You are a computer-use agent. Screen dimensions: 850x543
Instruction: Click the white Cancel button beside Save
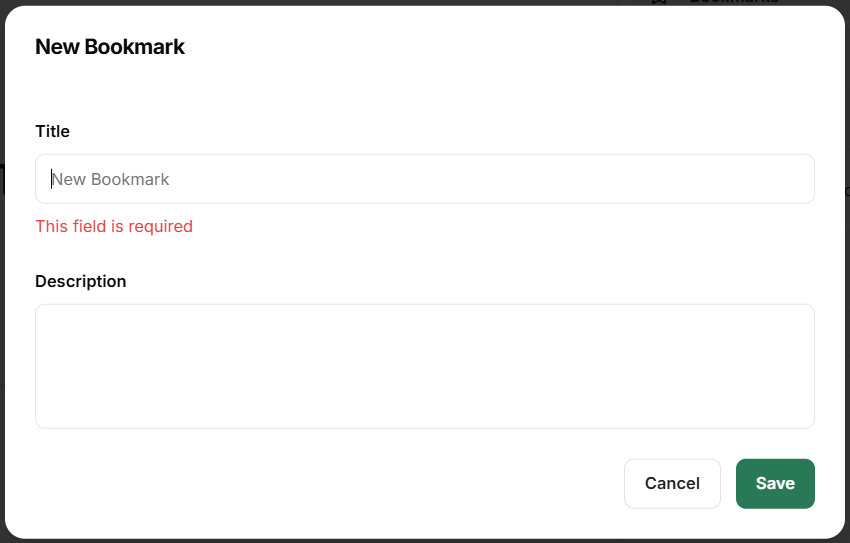click(672, 484)
